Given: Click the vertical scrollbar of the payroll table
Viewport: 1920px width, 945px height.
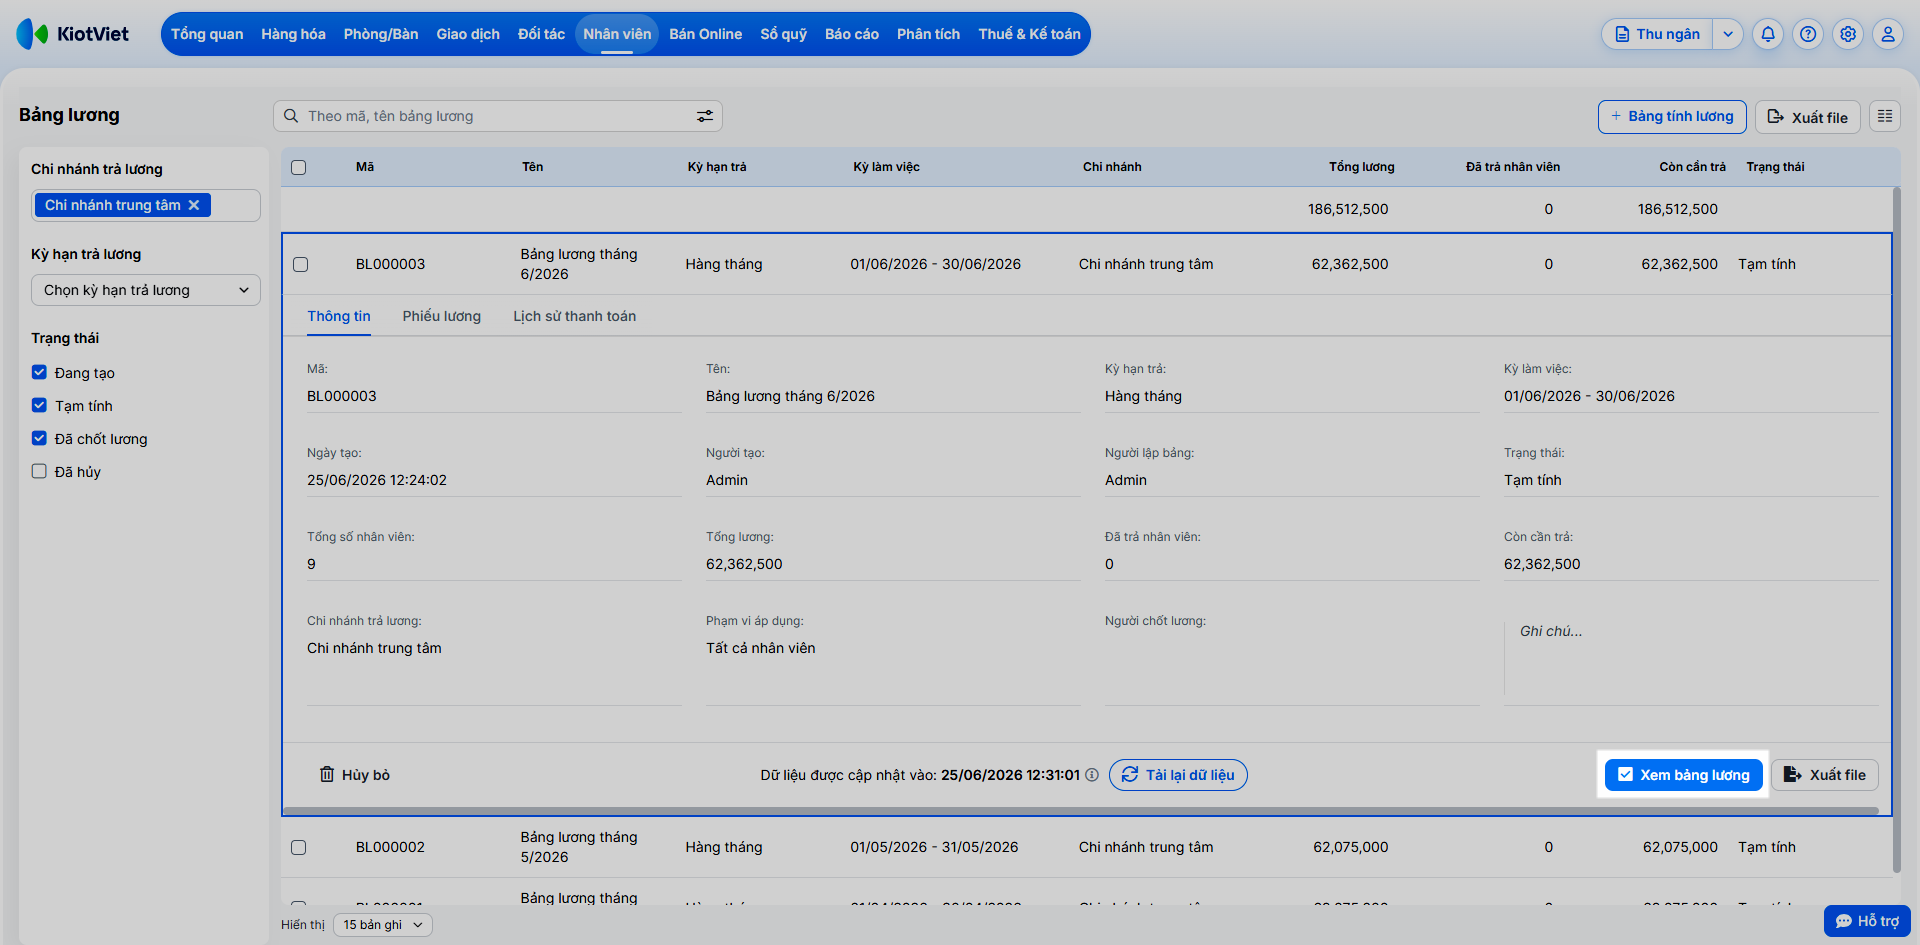Looking at the screenshot, I should point(1896,530).
